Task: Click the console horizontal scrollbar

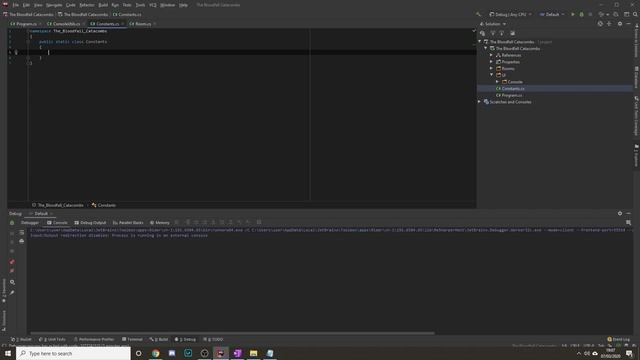Action: tap(233, 333)
